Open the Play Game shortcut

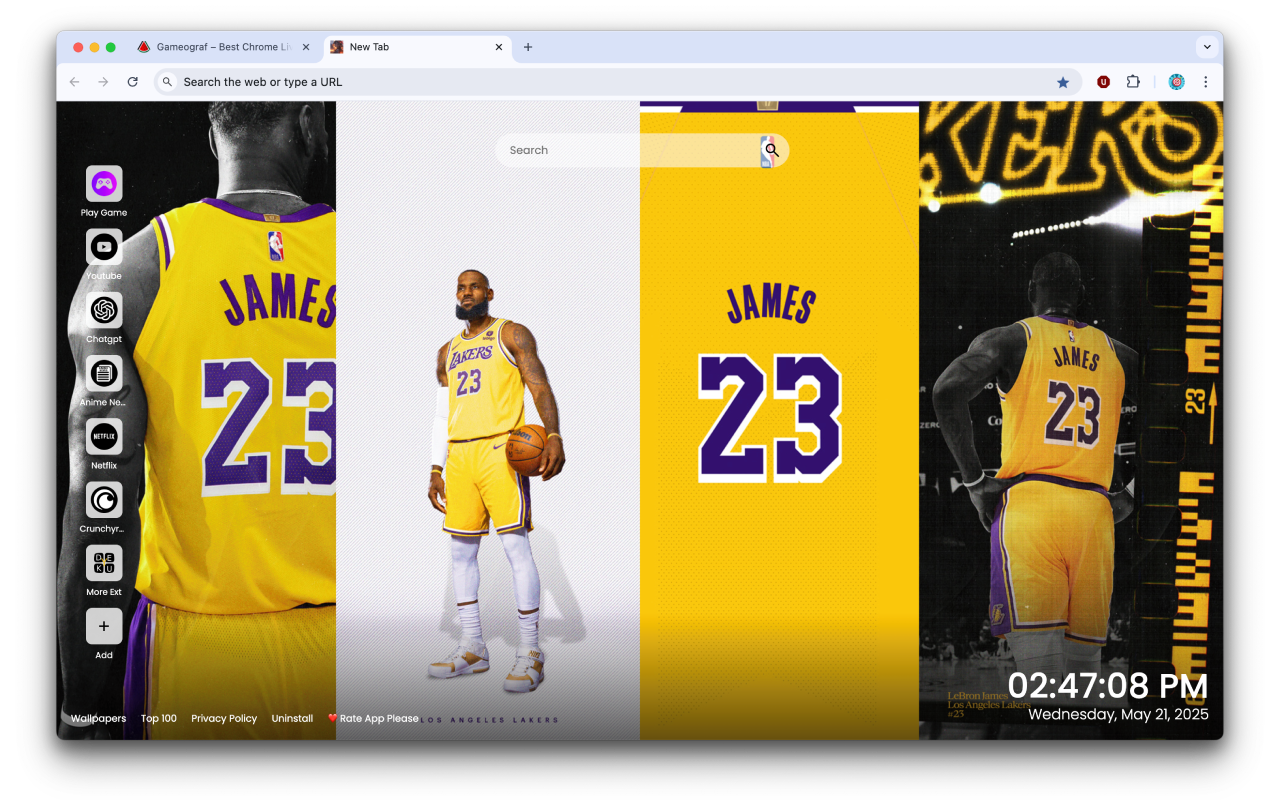click(x=103, y=183)
